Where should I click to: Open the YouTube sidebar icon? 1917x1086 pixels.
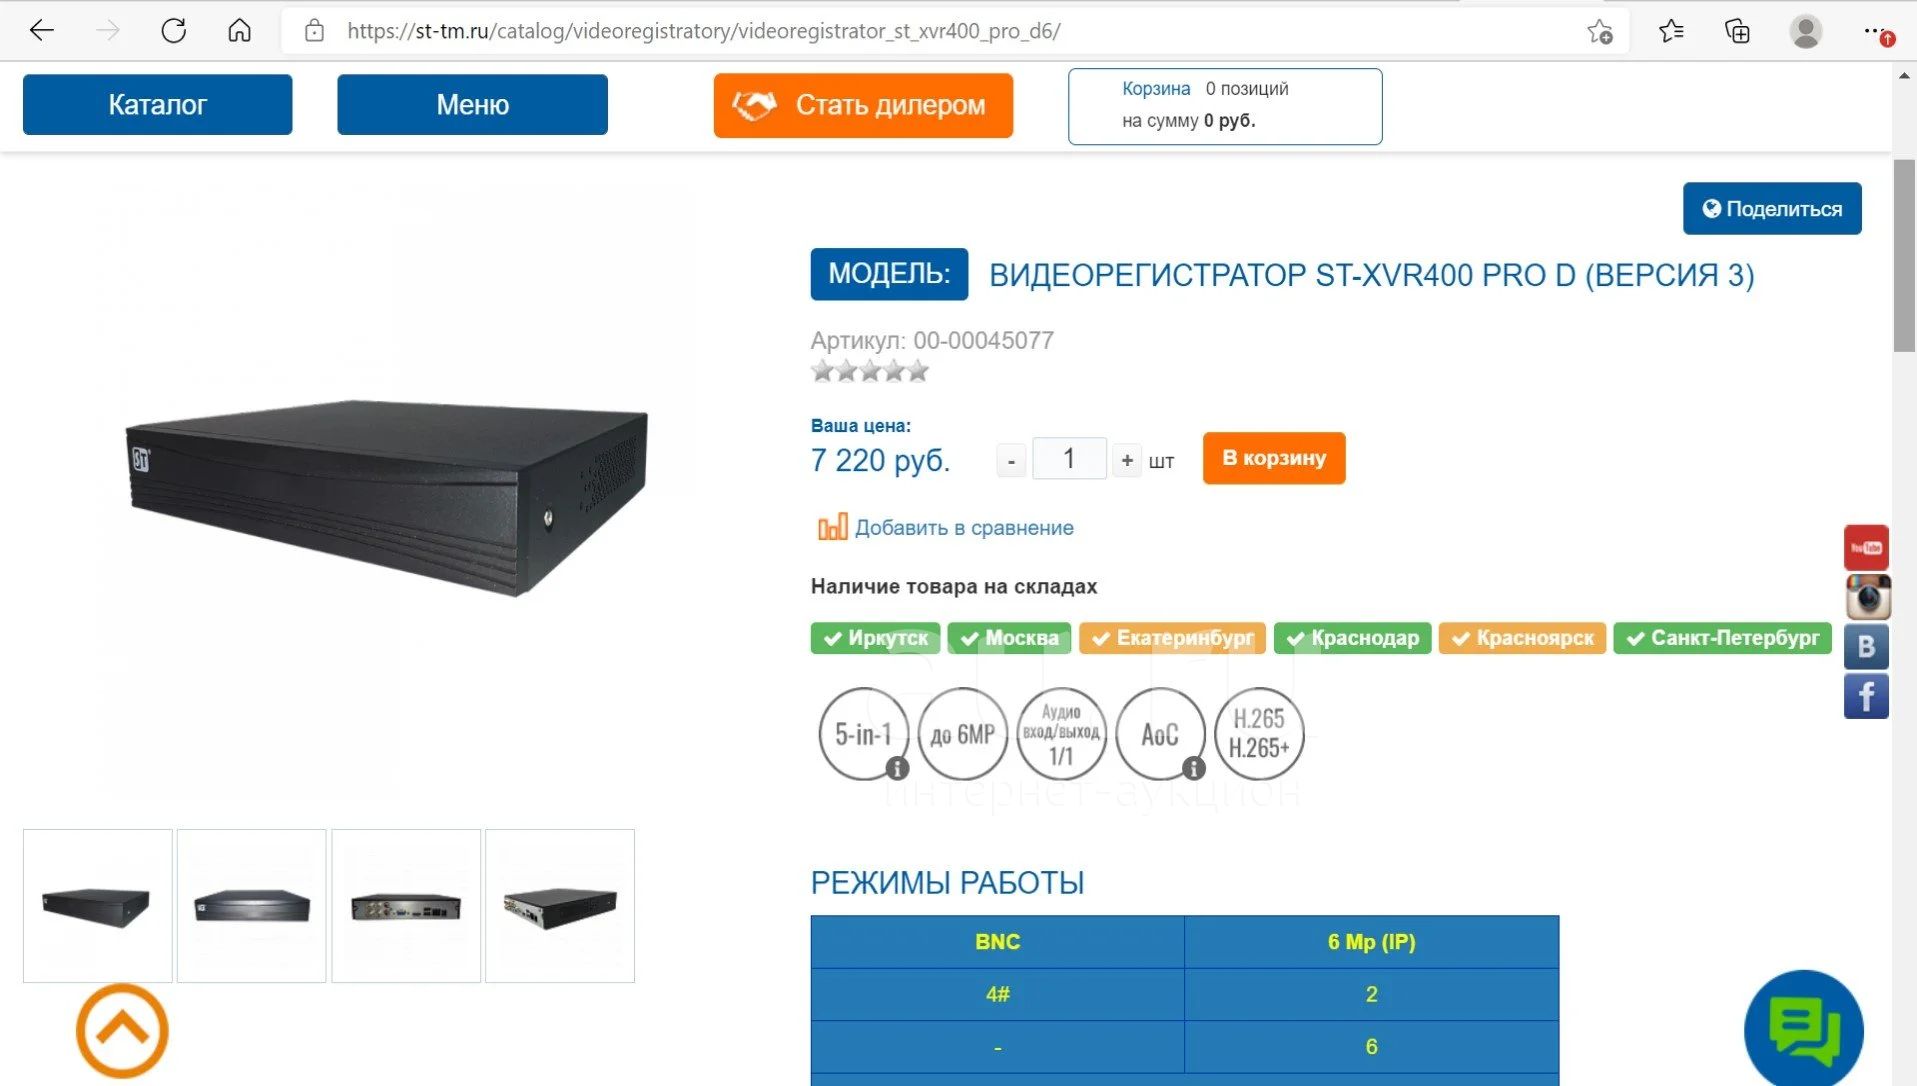coord(1866,547)
